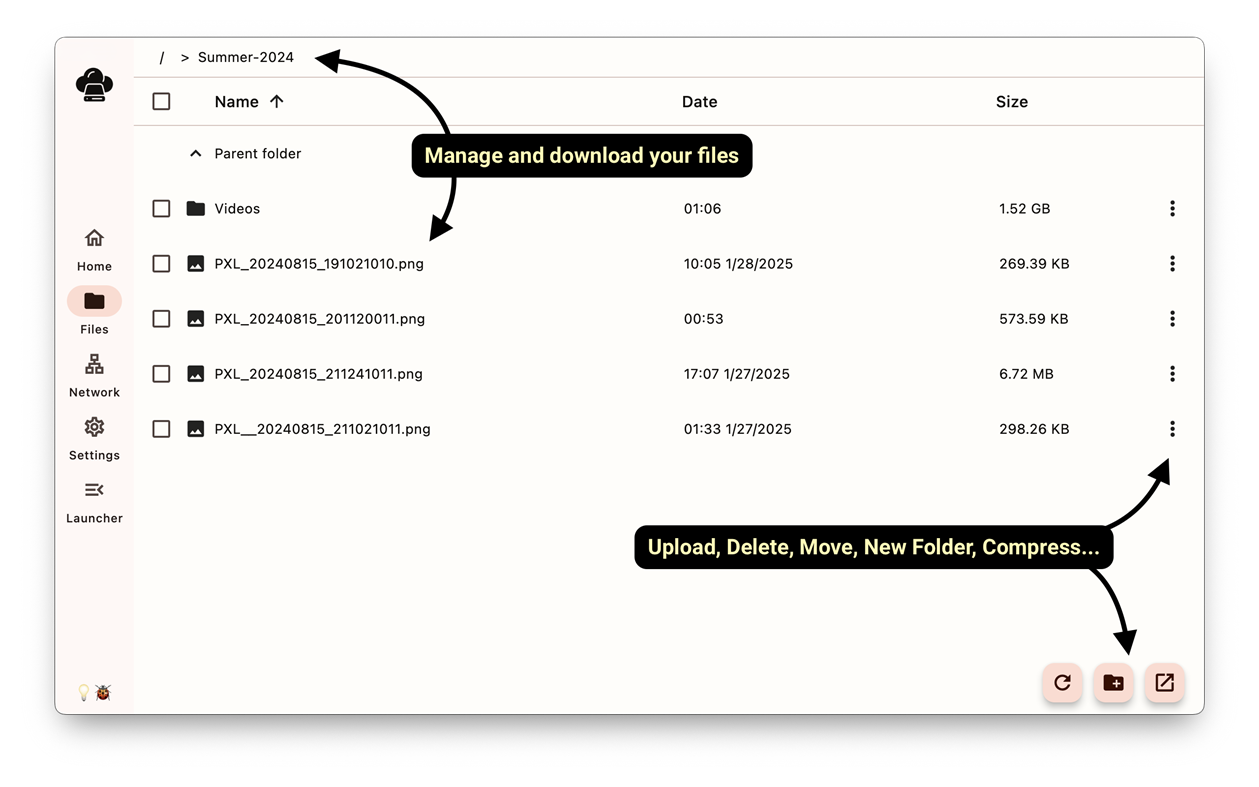Image resolution: width=1259 pixels, height=787 pixels.
Task: Open file PXL_20240815_191021010.png
Action: click(319, 264)
